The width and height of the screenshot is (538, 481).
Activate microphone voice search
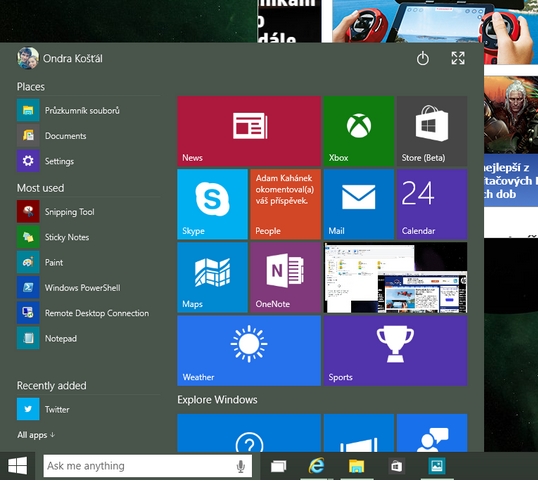tap(241, 466)
